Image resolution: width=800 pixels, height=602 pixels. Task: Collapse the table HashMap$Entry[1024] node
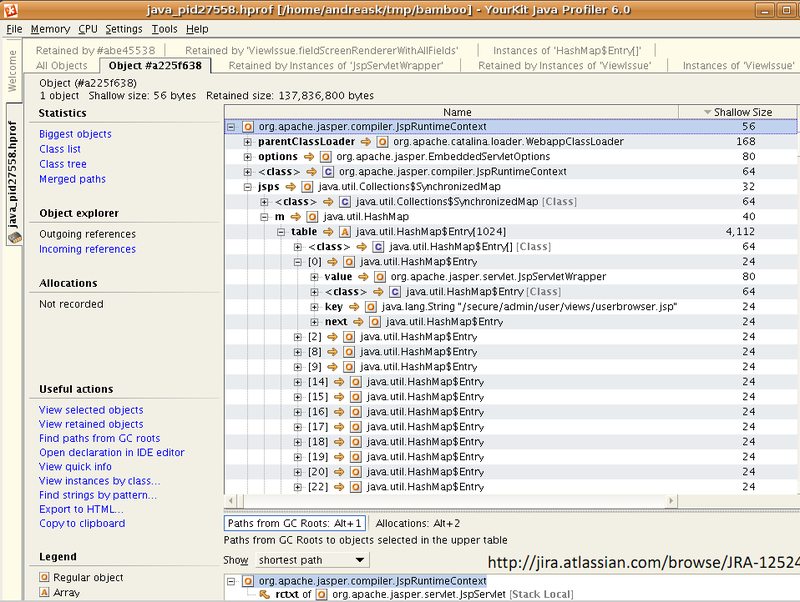(281, 232)
